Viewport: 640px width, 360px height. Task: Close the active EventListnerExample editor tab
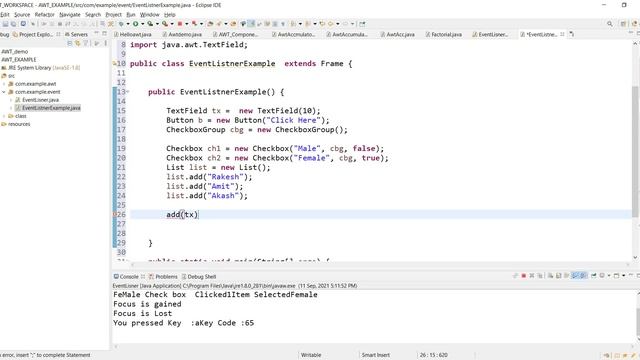pyautogui.click(x=562, y=34)
